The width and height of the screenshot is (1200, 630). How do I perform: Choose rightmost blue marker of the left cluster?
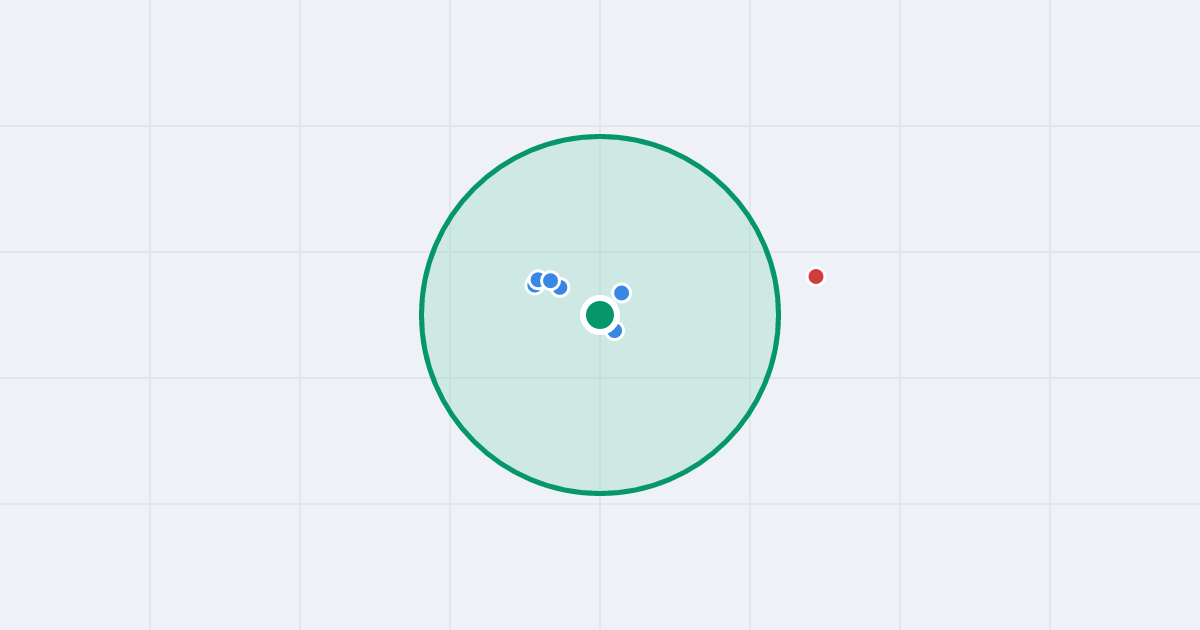click(x=561, y=288)
